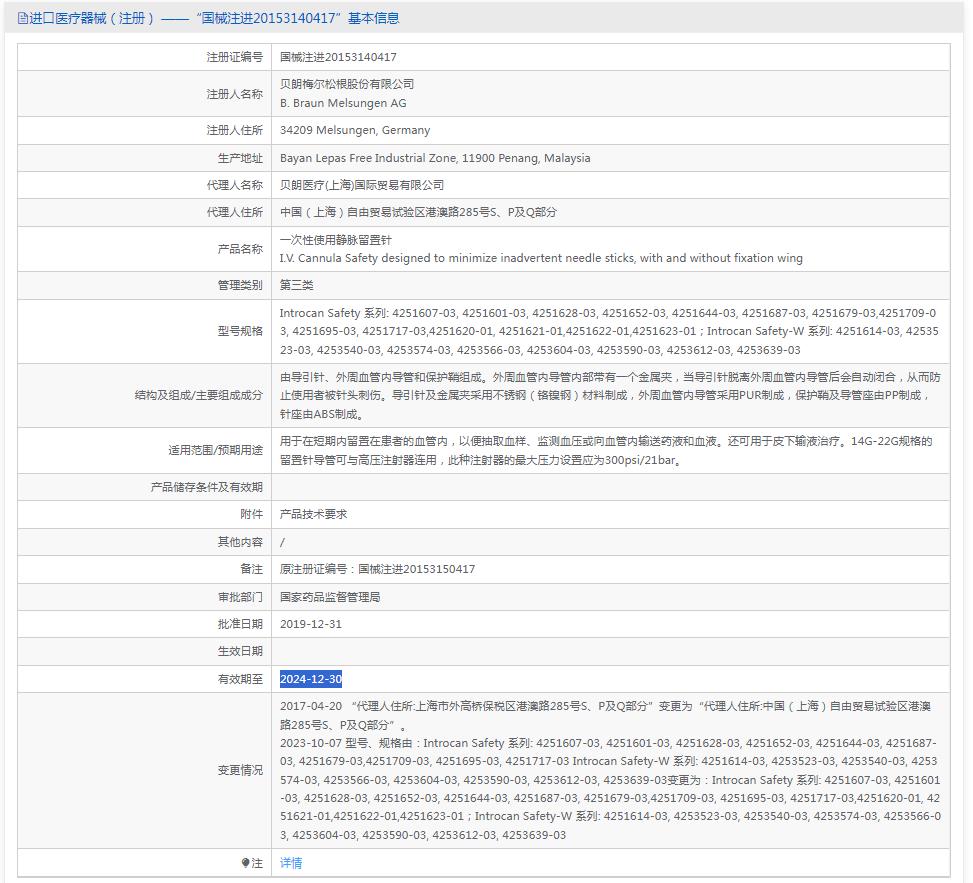Click 有效期至 row label
Screen dimensions: 973x883
click(240, 679)
